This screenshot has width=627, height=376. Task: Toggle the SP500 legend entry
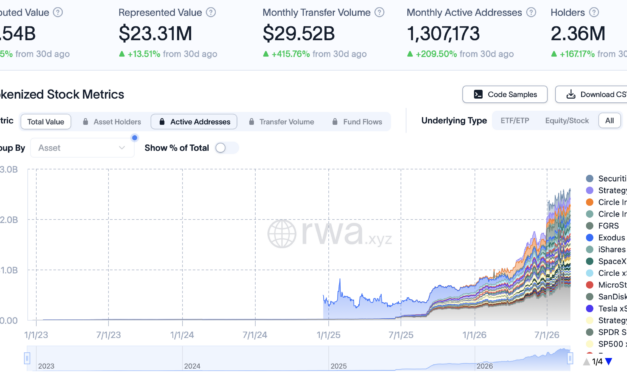coord(606,344)
